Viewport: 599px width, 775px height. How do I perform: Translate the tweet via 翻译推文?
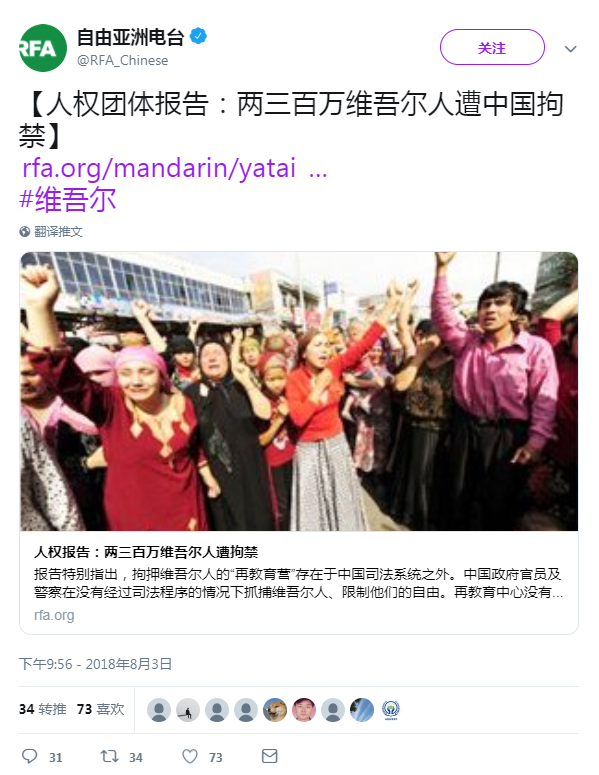tap(58, 231)
